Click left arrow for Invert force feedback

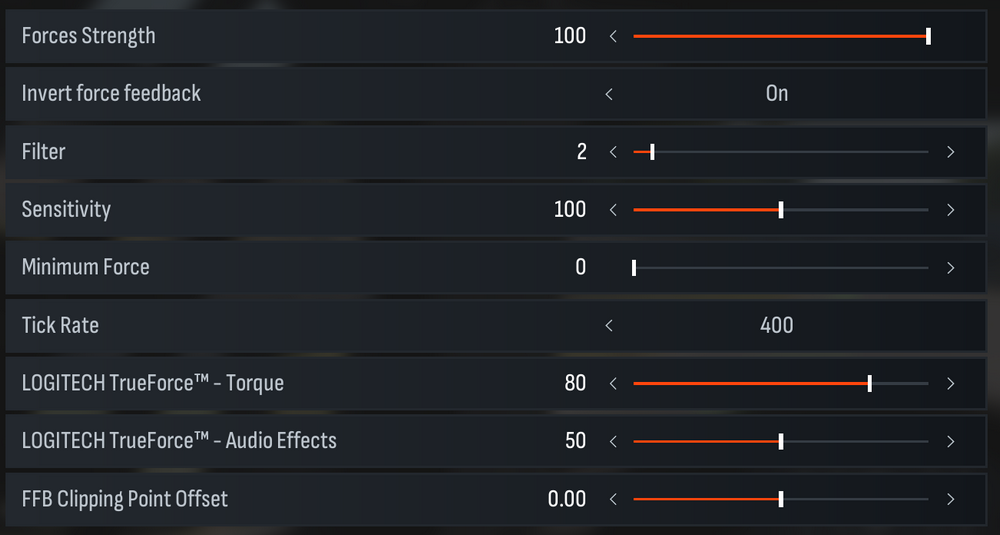[x=609, y=94]
